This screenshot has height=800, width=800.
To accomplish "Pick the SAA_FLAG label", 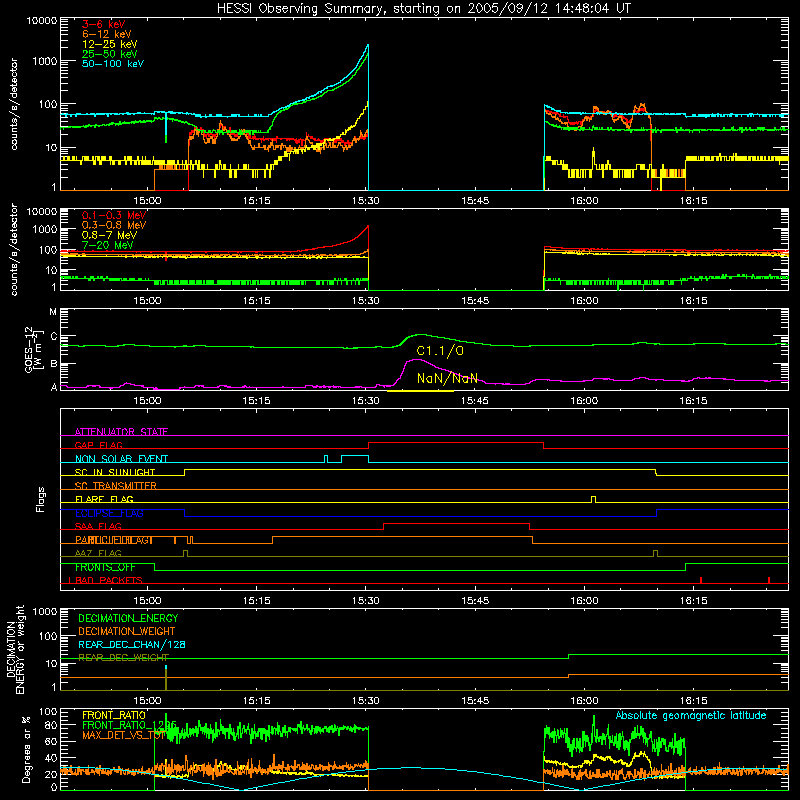I will tap(98, 526).
